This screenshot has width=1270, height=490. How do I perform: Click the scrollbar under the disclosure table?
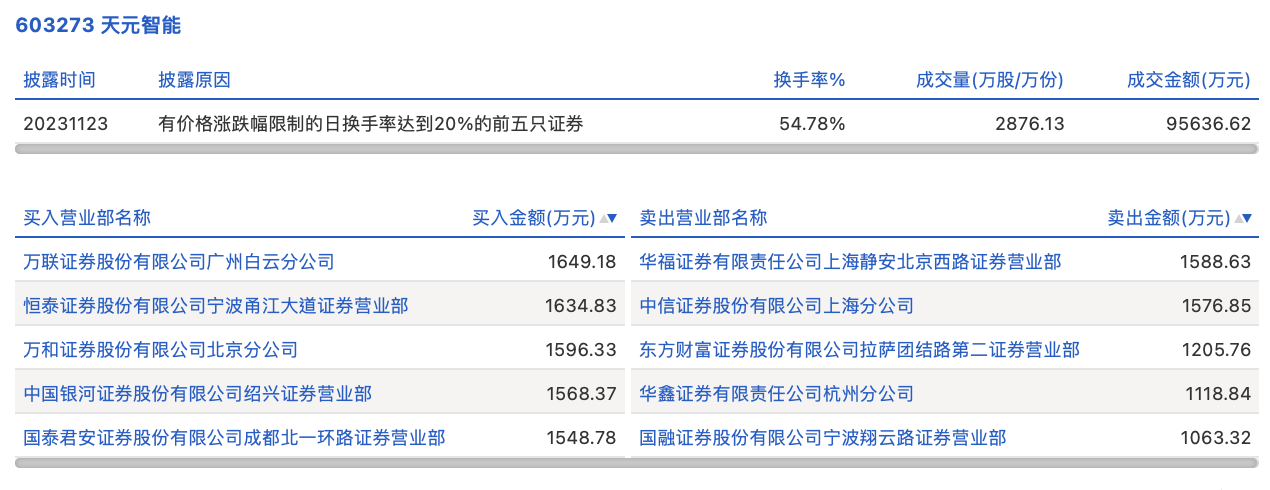pyautogui.click(x=636, y=149)
